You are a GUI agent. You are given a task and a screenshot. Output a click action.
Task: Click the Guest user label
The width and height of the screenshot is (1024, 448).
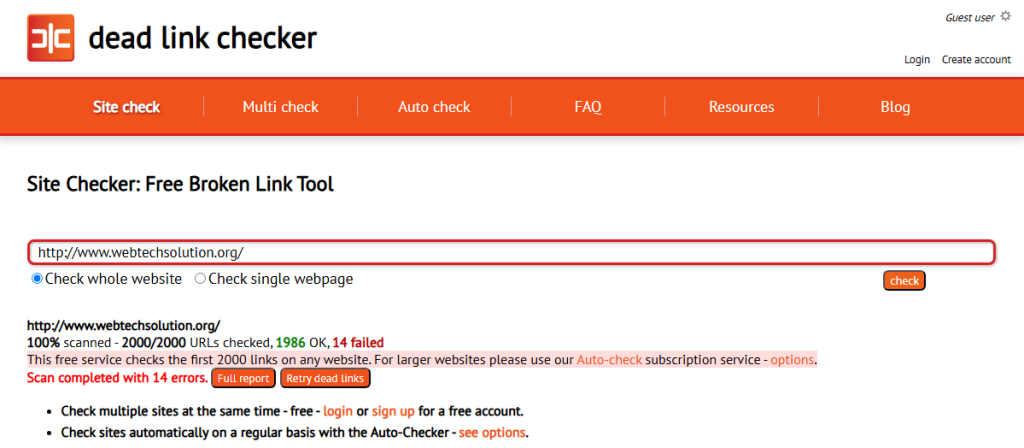point(970,18)
